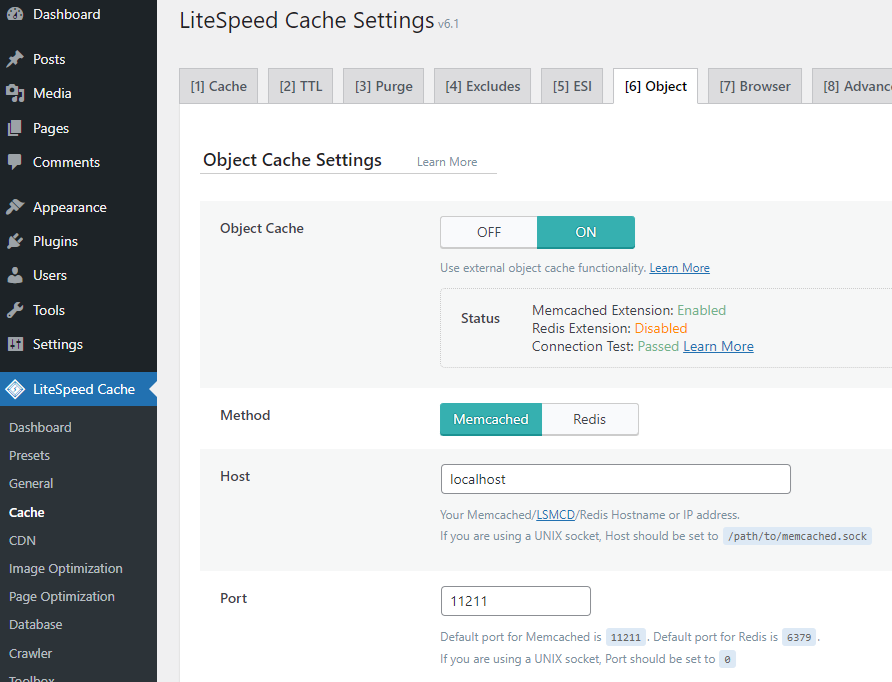Click the Appearance paintbrush icon
The width and height of the screenshot is (892, 682).
point(15,207)
